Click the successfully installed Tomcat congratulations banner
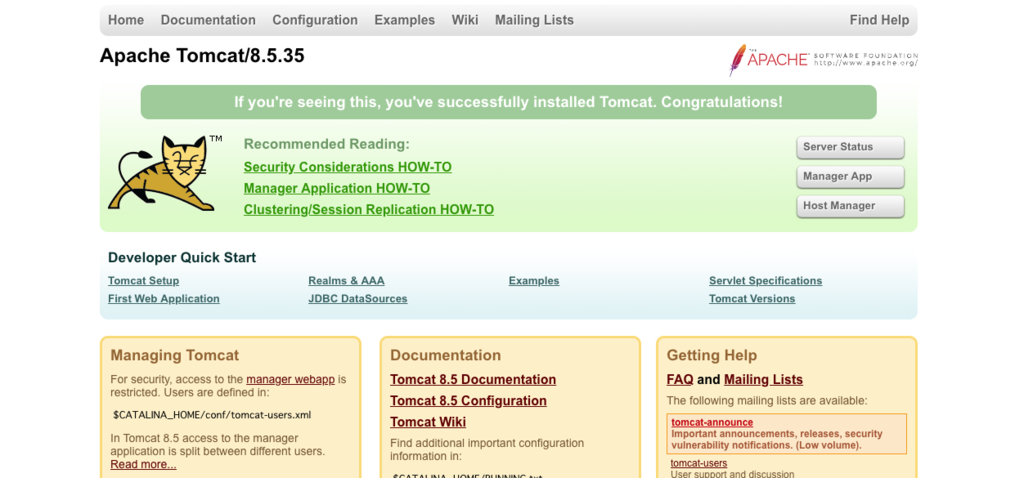This screenshot has height=478, width=1024. click(x=509, y=103)
